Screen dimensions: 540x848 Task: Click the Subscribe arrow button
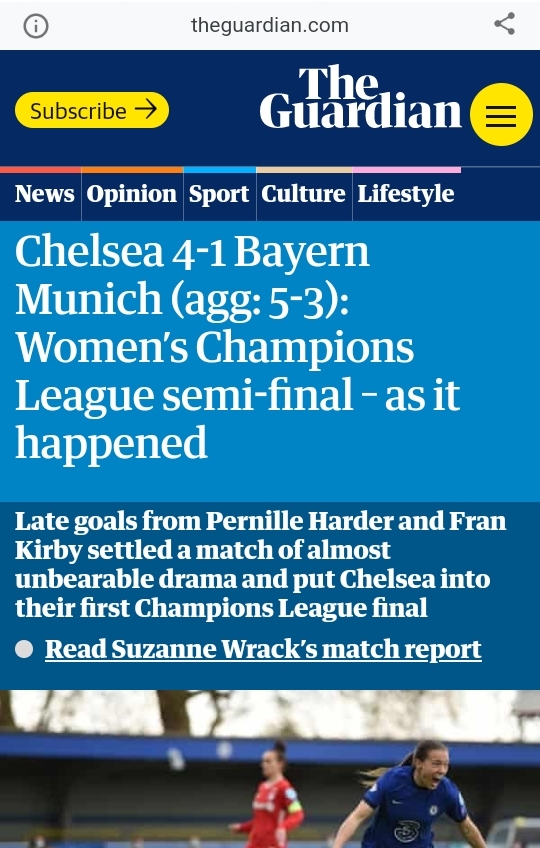[92, 110]
